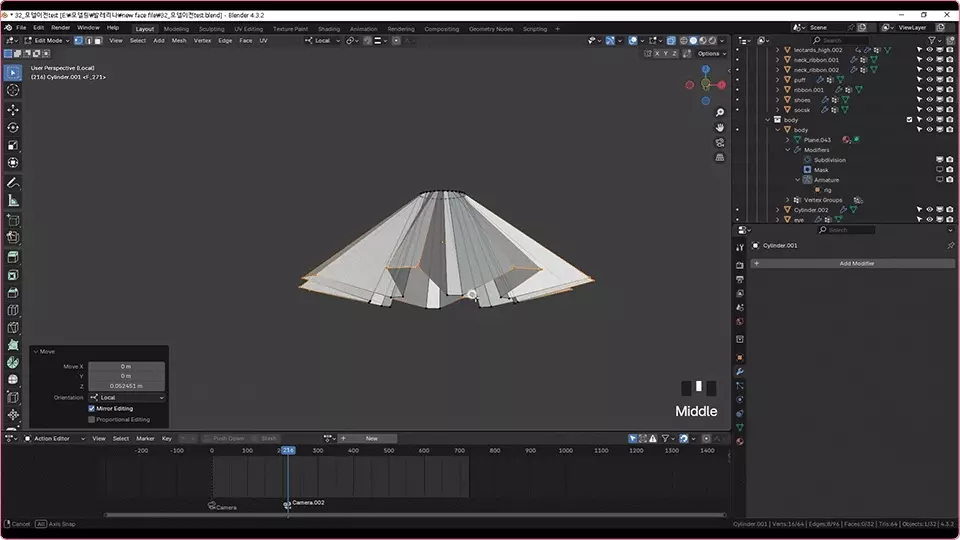
Task: Click the viewport pan hand icon
Action: 720,127
